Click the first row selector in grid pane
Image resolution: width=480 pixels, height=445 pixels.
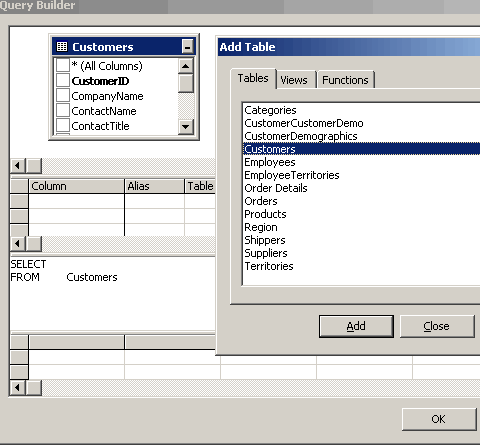(19, 201)
